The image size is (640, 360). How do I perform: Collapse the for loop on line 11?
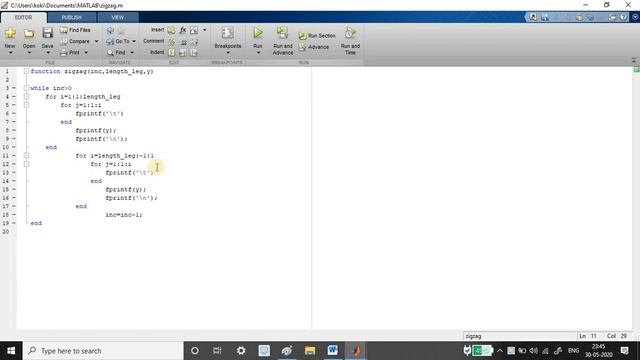point(26,156)
